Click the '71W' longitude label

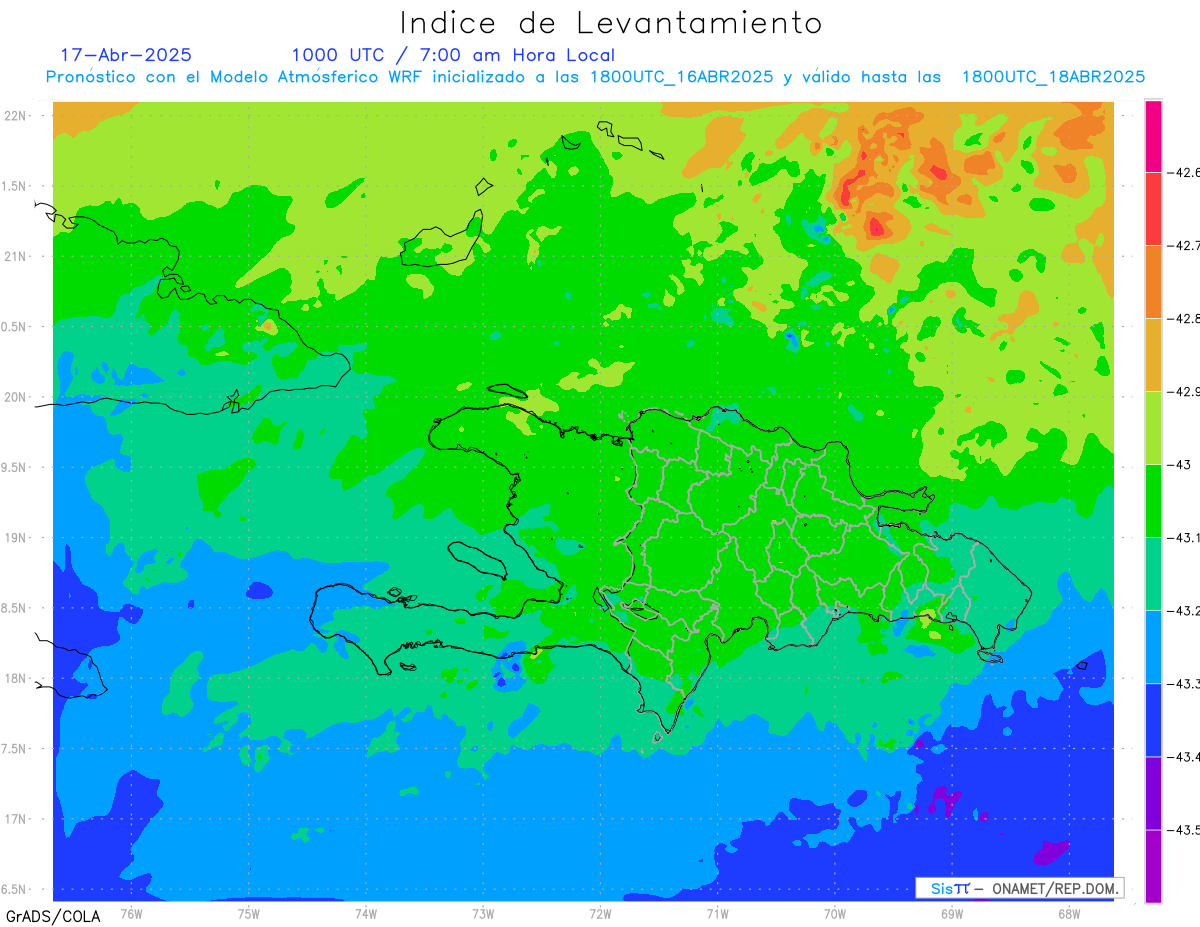717,913
